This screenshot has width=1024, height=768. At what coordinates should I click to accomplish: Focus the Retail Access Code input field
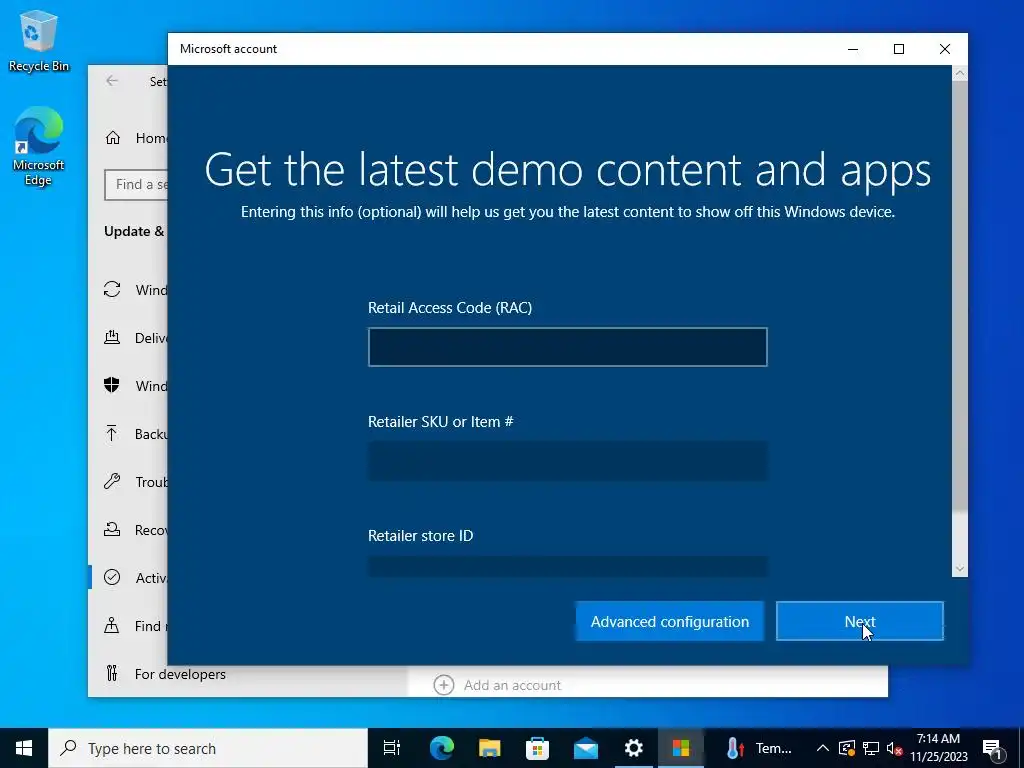click(x=568, y=347)
